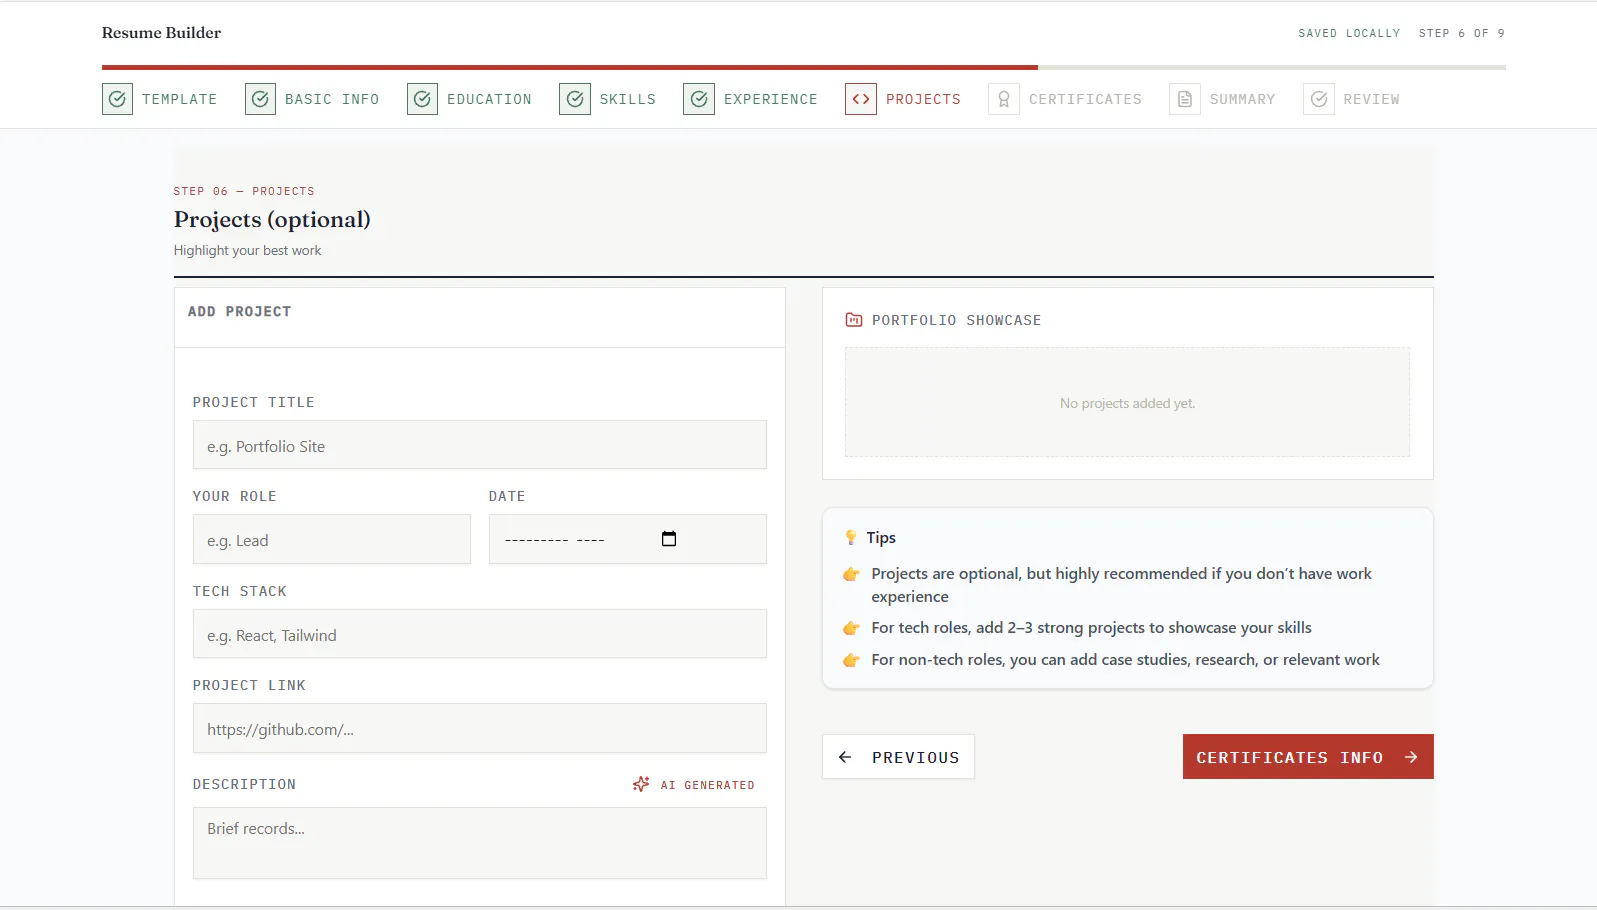This screenshot has width=1597, height=910.
Task: Click the tip about non-tech roles
Action: (1125, 660)
